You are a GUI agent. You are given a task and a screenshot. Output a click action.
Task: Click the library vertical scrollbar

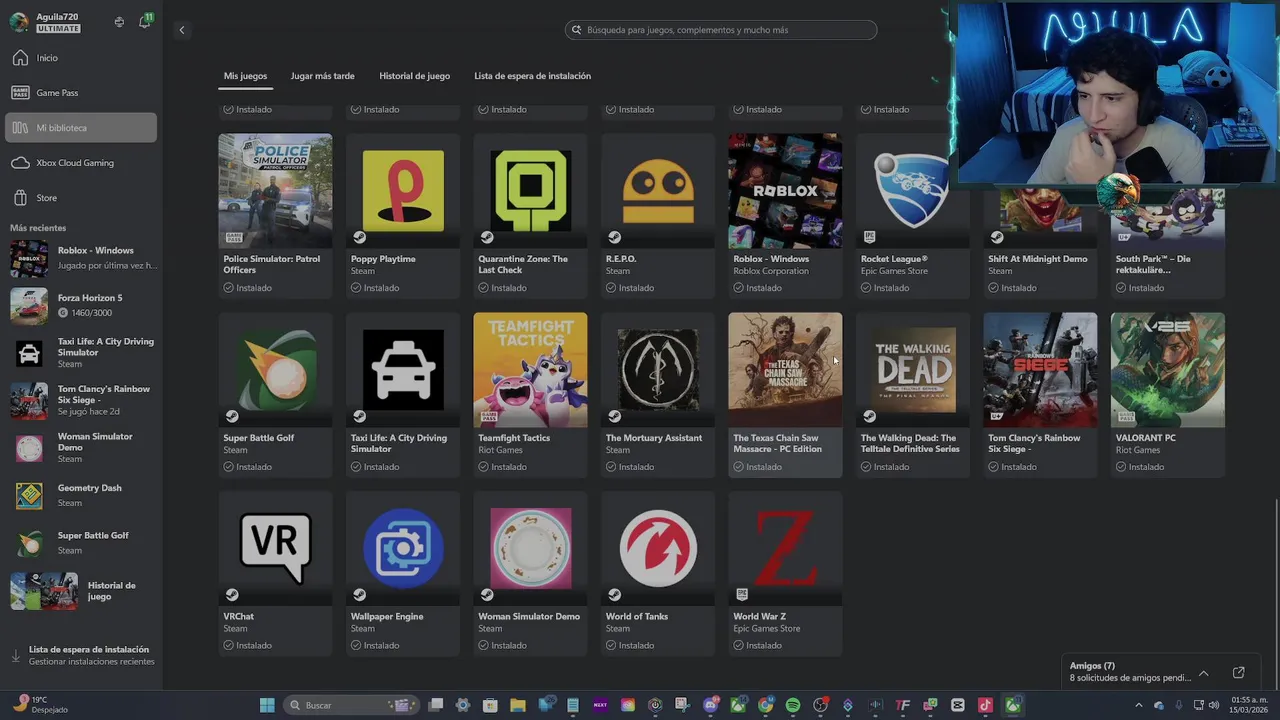pos(1275,590)
